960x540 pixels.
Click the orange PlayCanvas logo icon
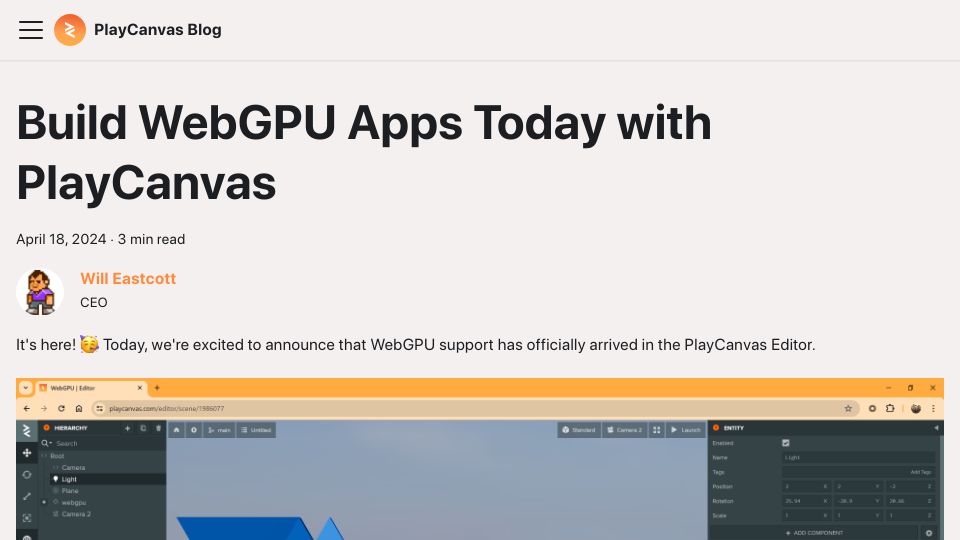pos(70,30)
